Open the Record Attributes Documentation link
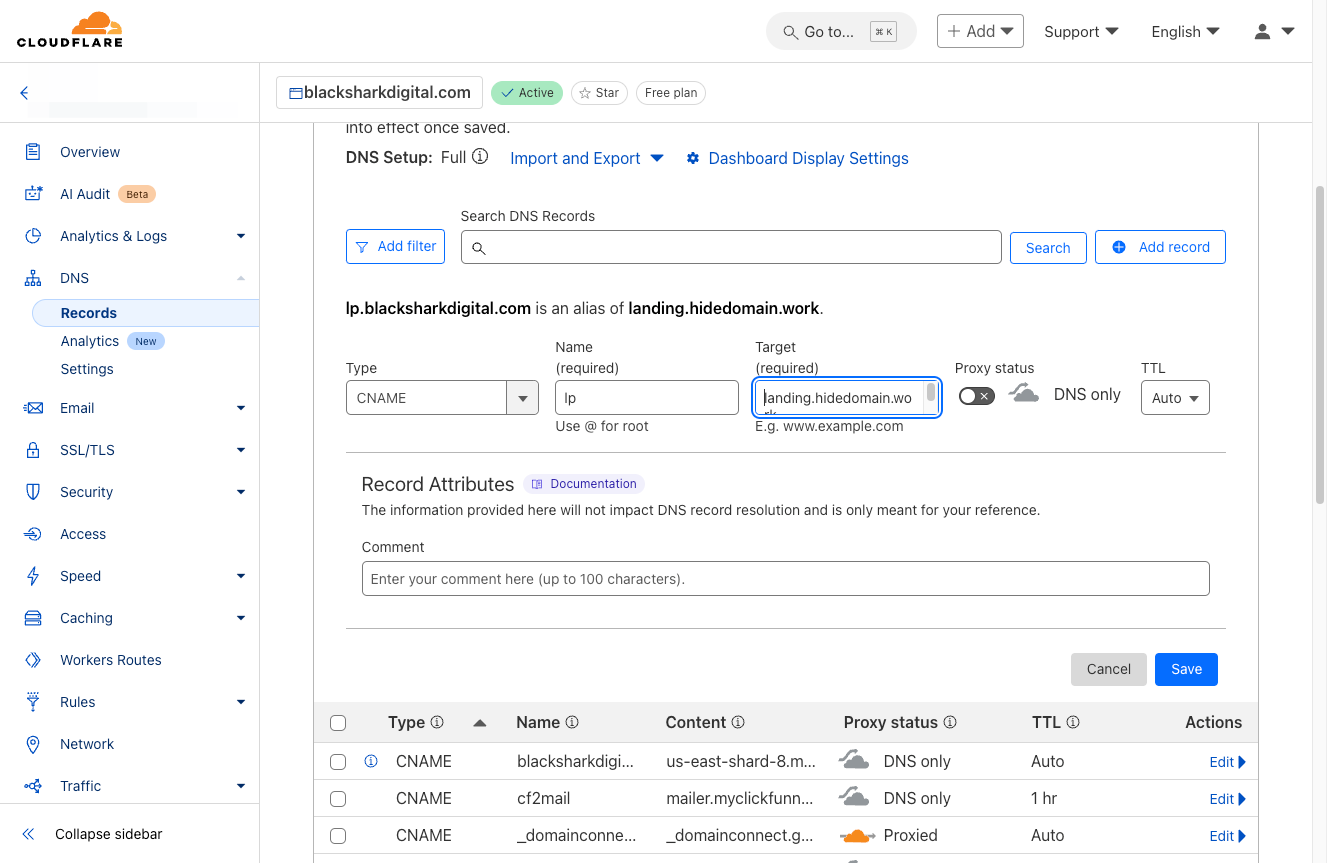 pyautogui.click(x=584, y=484)
